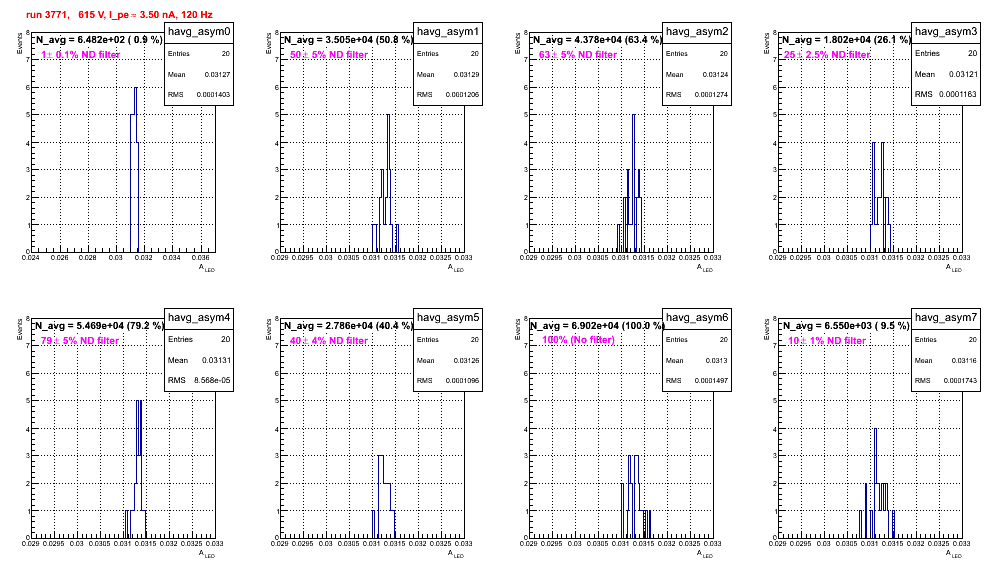This screenshot has height=572, width=996.
Task: Click Mean 0.03124 in havg_asym2 stats
Action: coord(697,74)
